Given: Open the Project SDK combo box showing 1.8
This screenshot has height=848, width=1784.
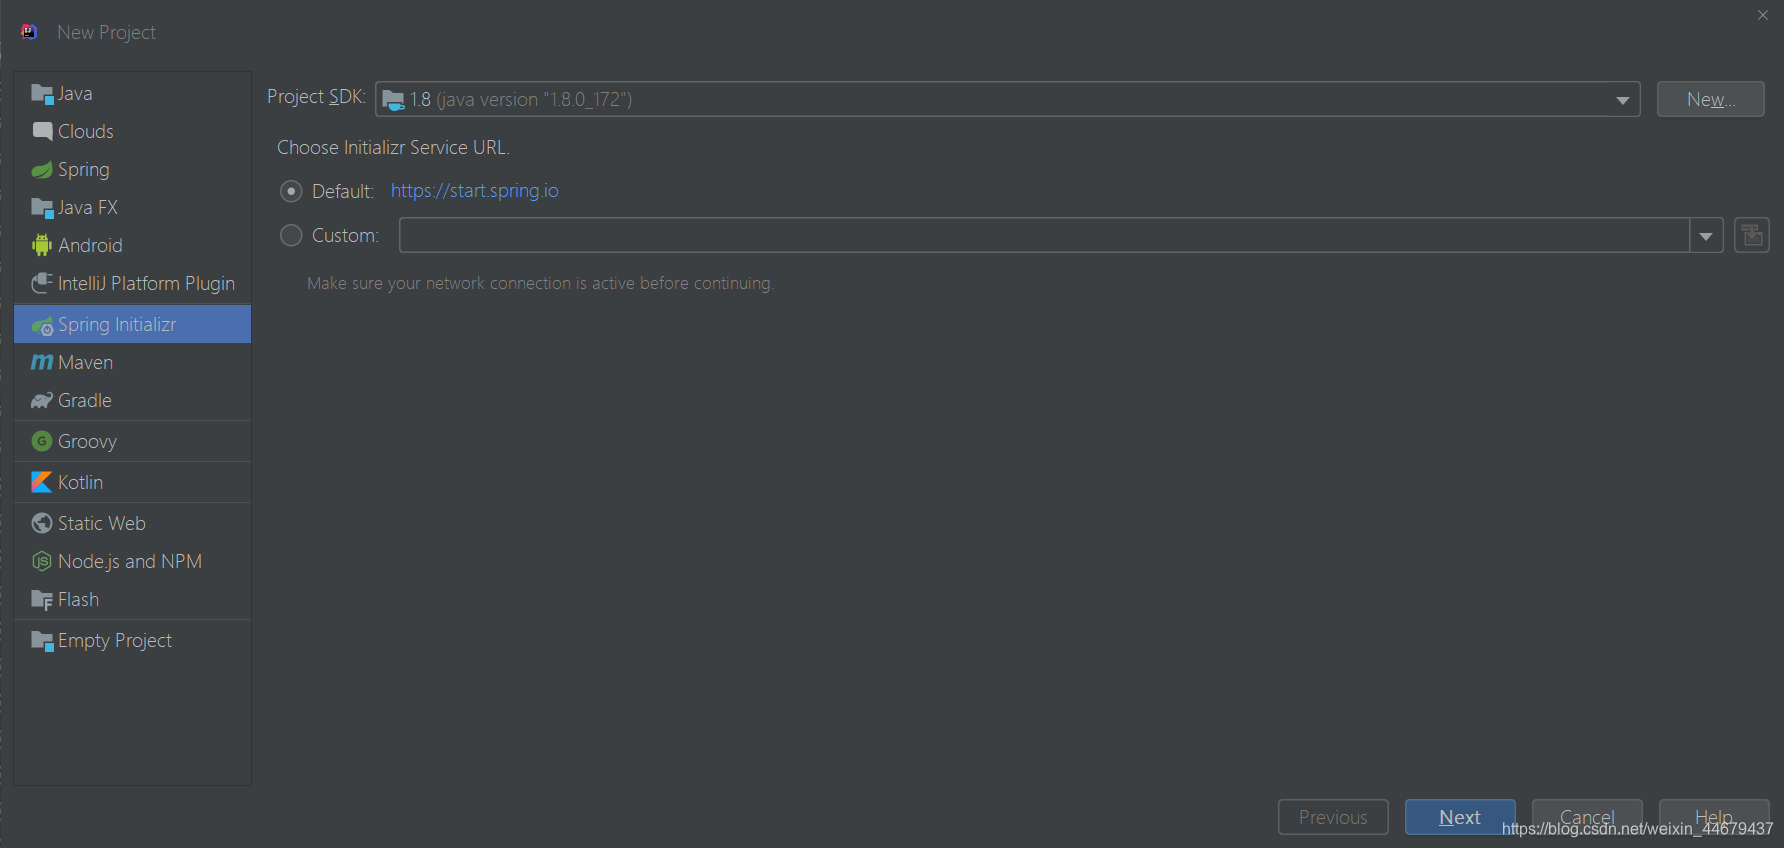Looking at the screenshot, I should tap(1008, 99).
